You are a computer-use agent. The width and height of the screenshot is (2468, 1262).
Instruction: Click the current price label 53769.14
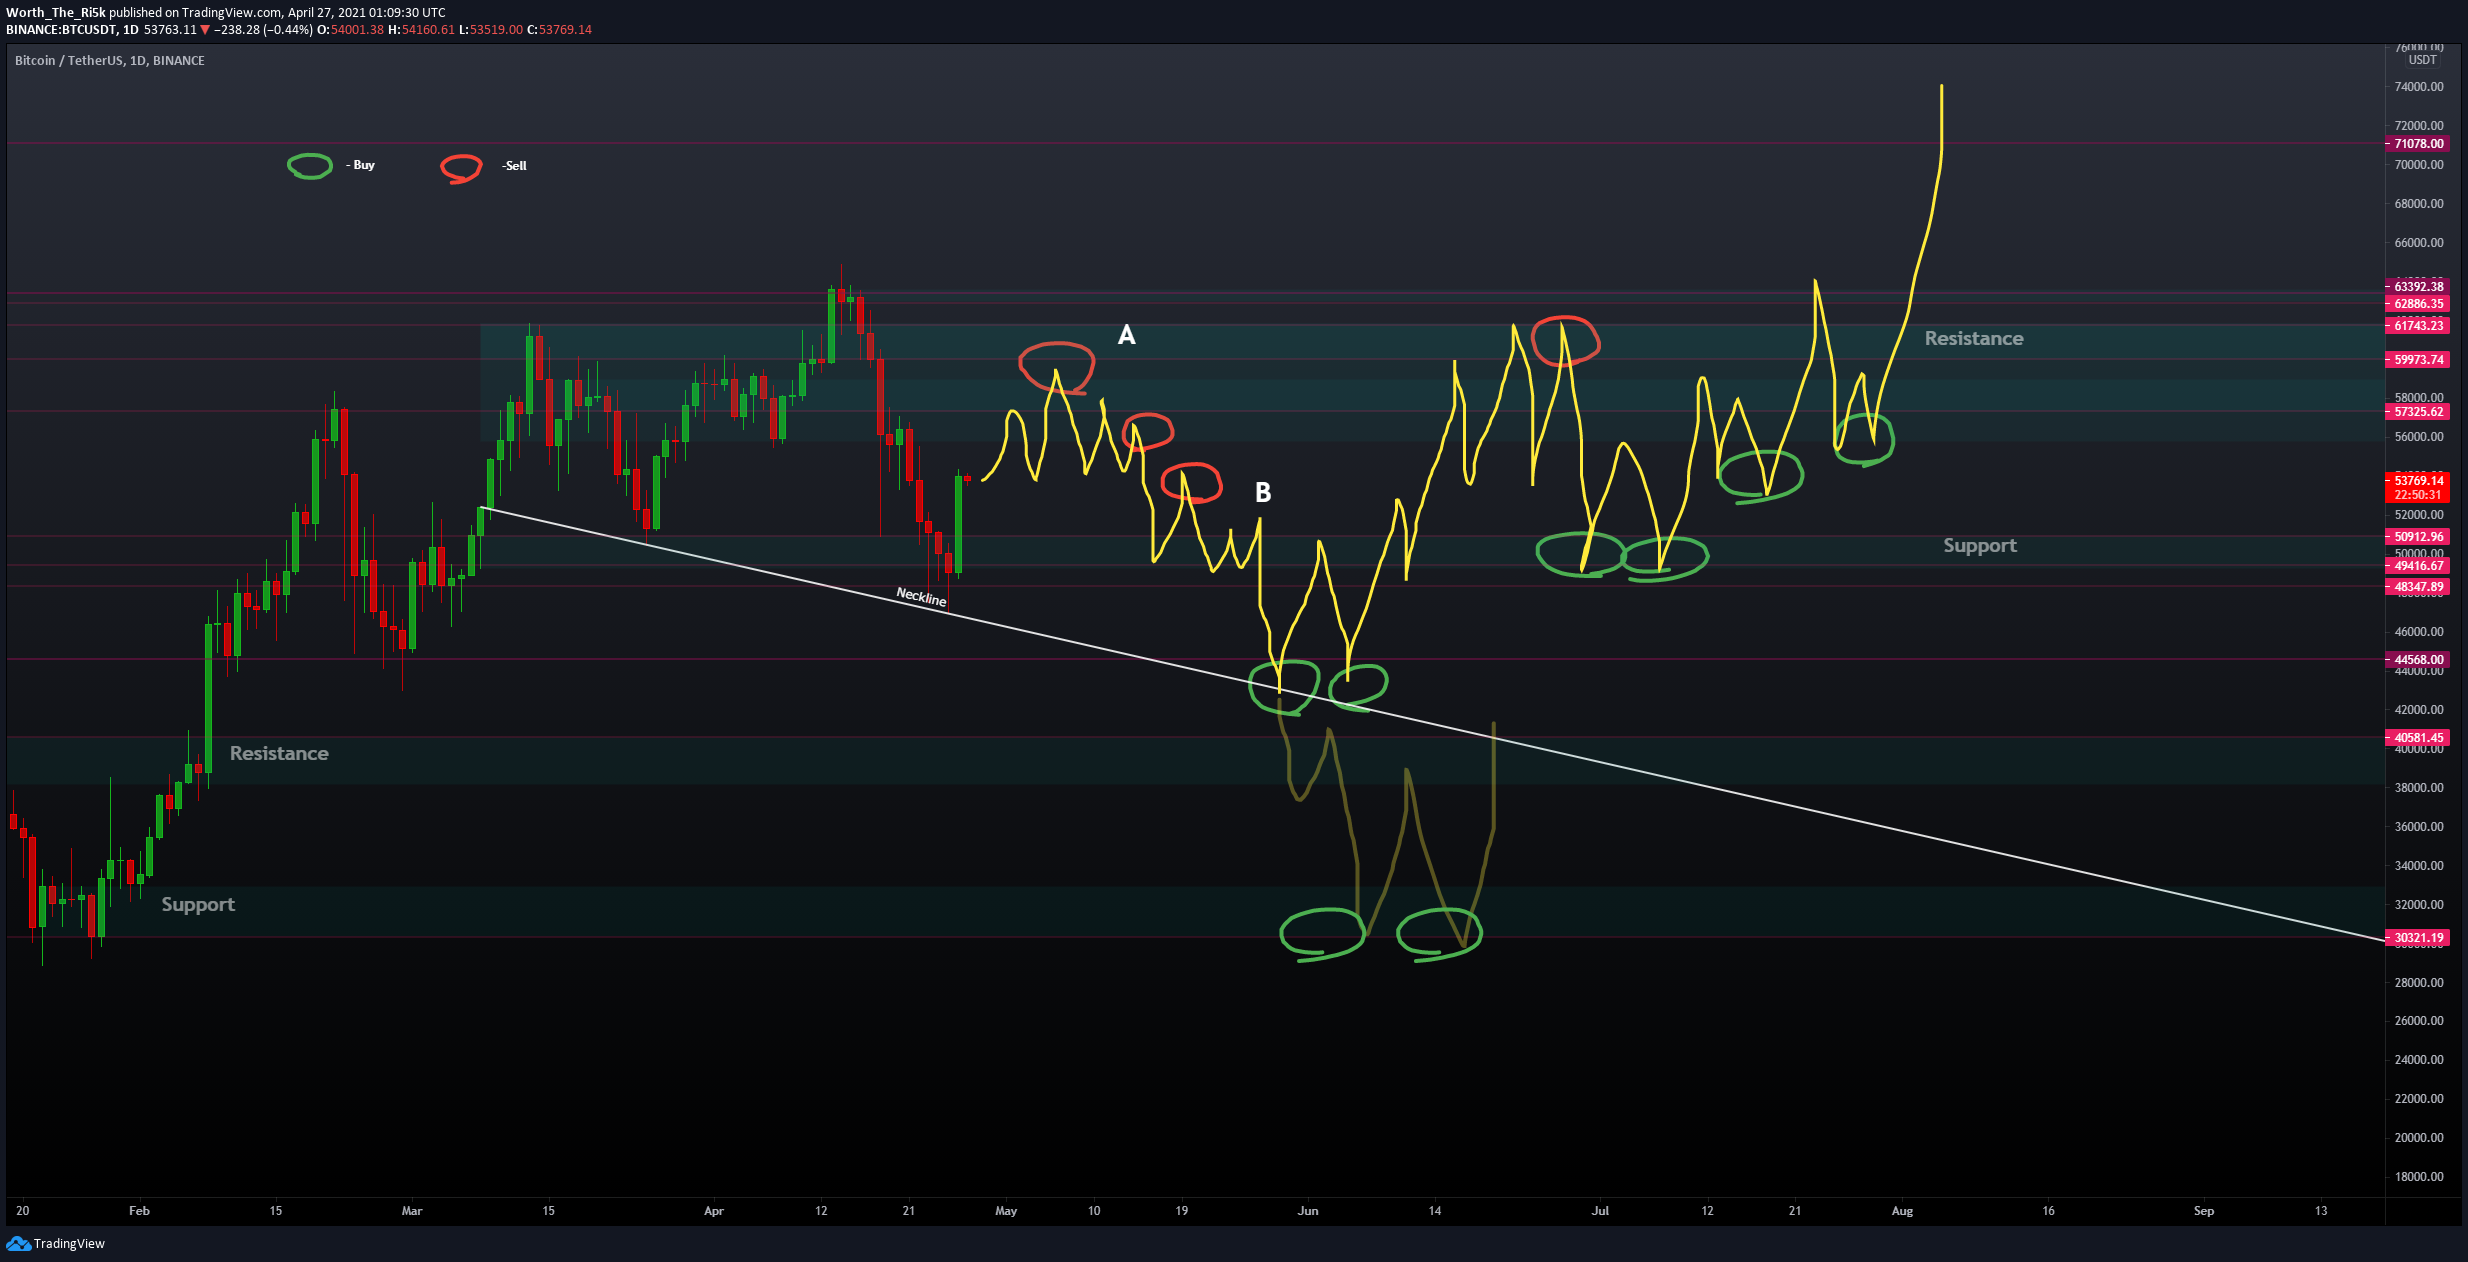2418,481
